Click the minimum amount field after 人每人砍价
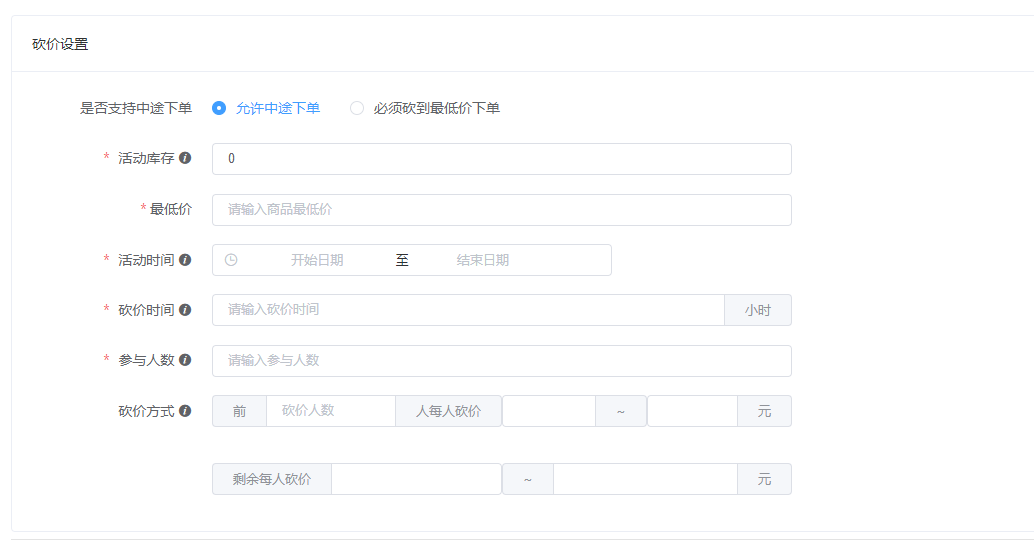Image resolution: width=1034 pixels, height=541 pixels. point(548,412)
